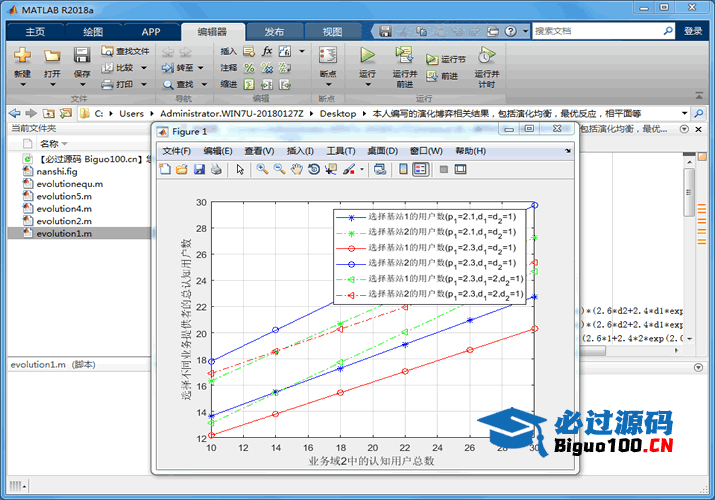Click the Go To (转至) button
715x500 pixels.
tap(178, 67)
